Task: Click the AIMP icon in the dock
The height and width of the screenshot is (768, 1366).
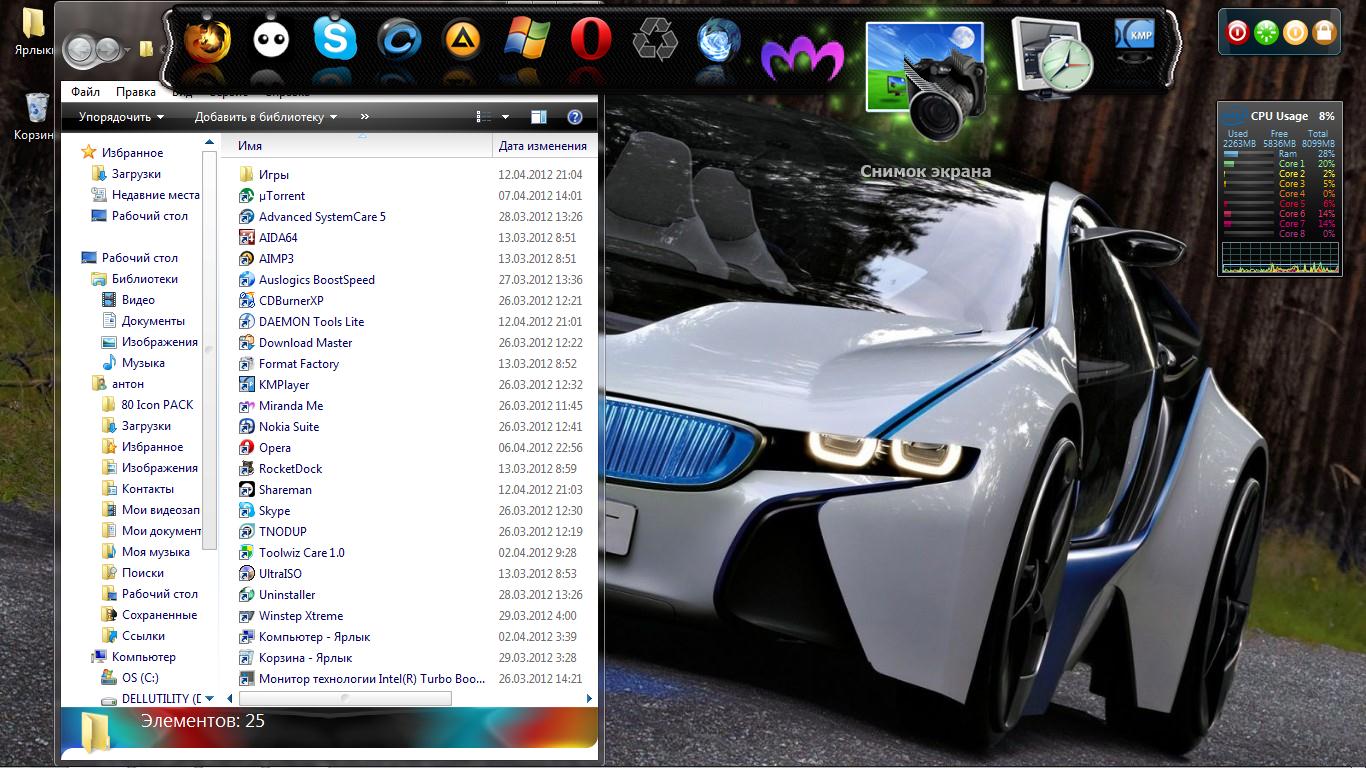Action: (x=462, y=41)
